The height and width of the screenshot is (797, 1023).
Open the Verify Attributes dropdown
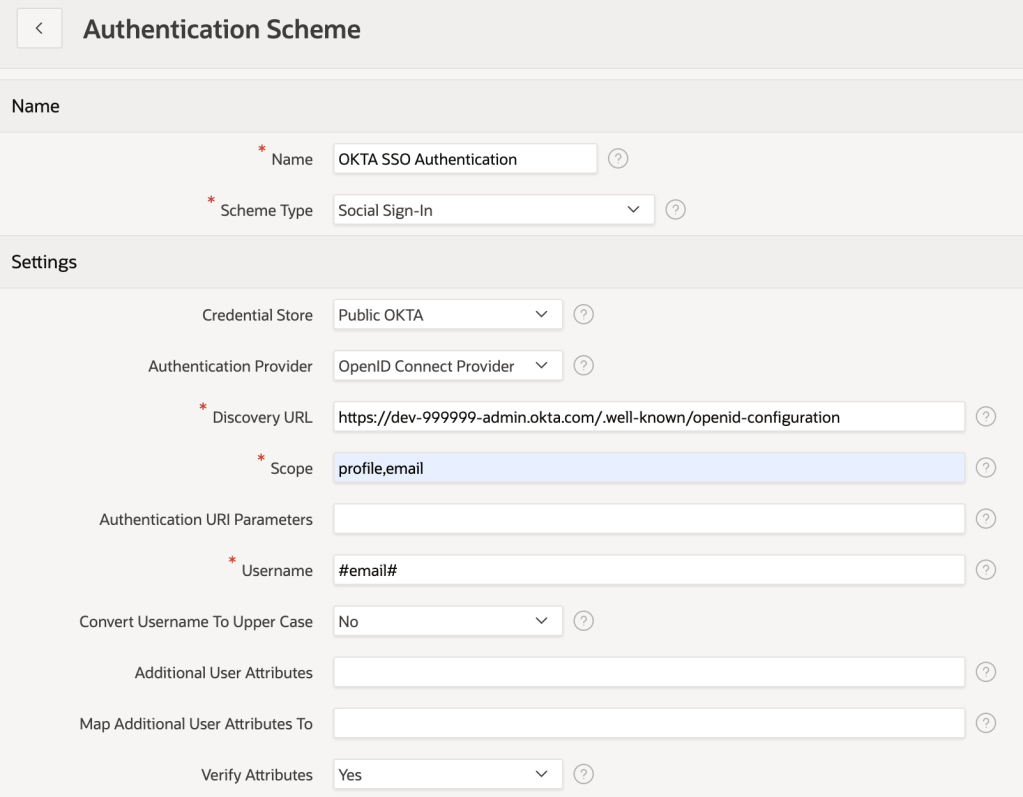pyautogui.click(x=447, y=774)
